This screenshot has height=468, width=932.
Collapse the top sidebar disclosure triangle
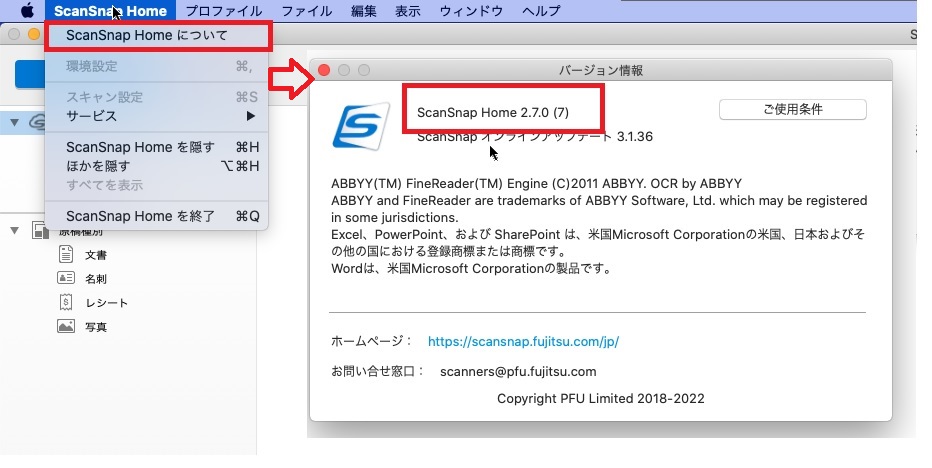(x=15, y=123)
